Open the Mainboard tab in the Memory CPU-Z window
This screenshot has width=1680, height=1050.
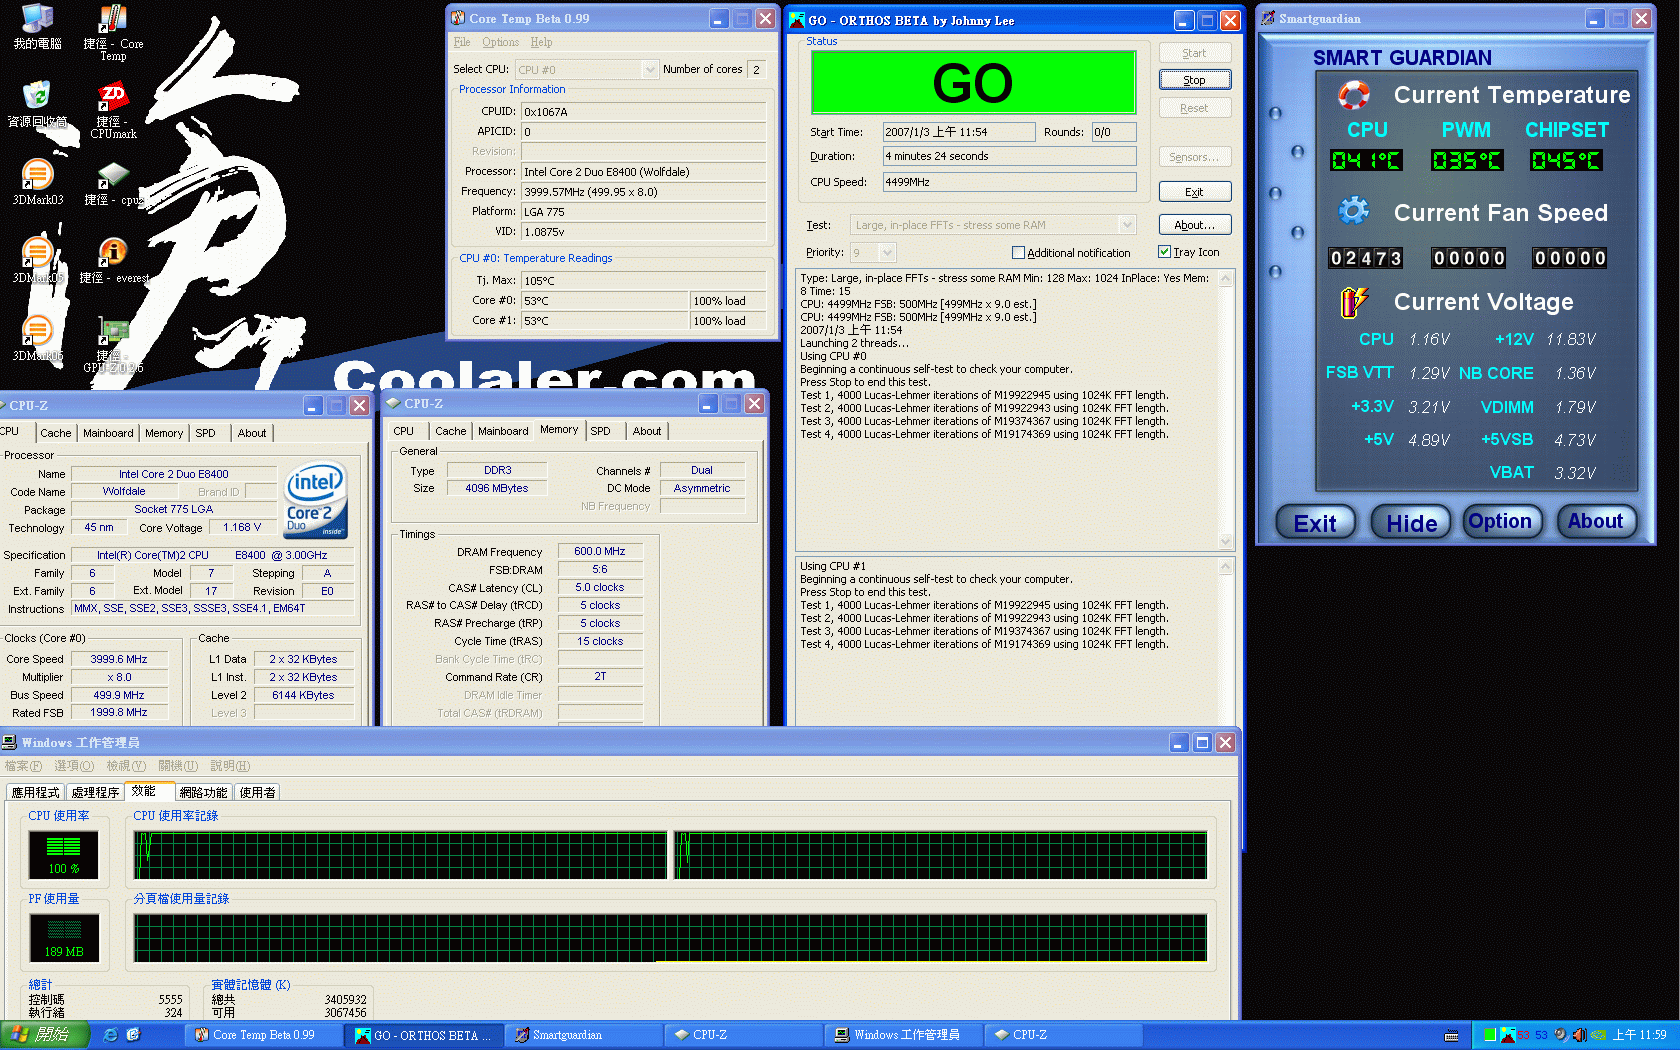pyautogui.click(x=503, y=431)
